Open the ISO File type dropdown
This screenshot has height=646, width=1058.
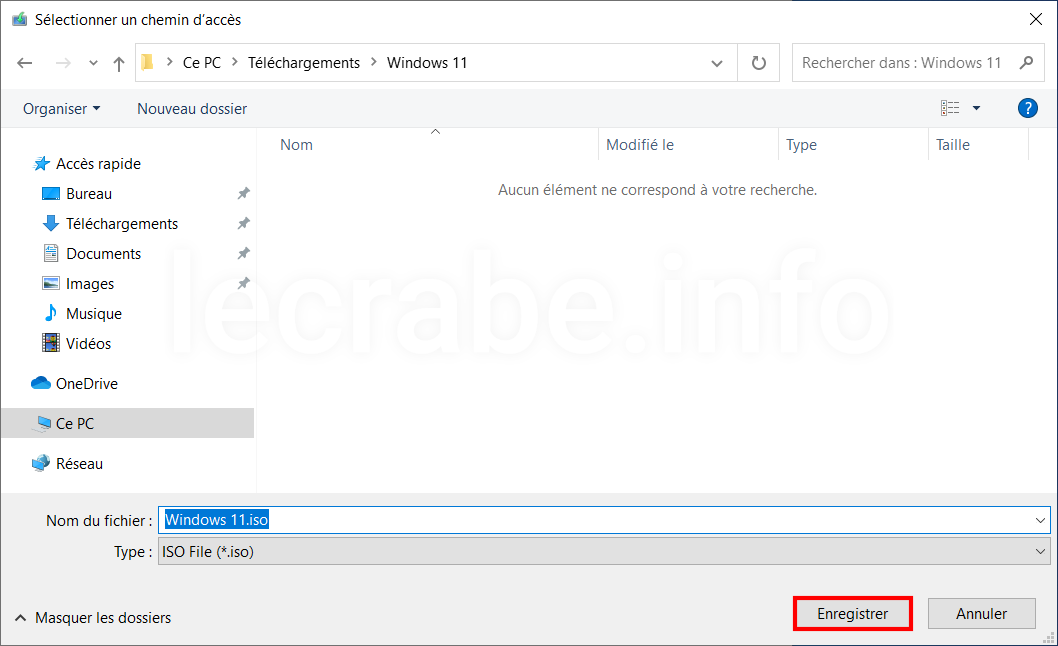tap(604, 551)
